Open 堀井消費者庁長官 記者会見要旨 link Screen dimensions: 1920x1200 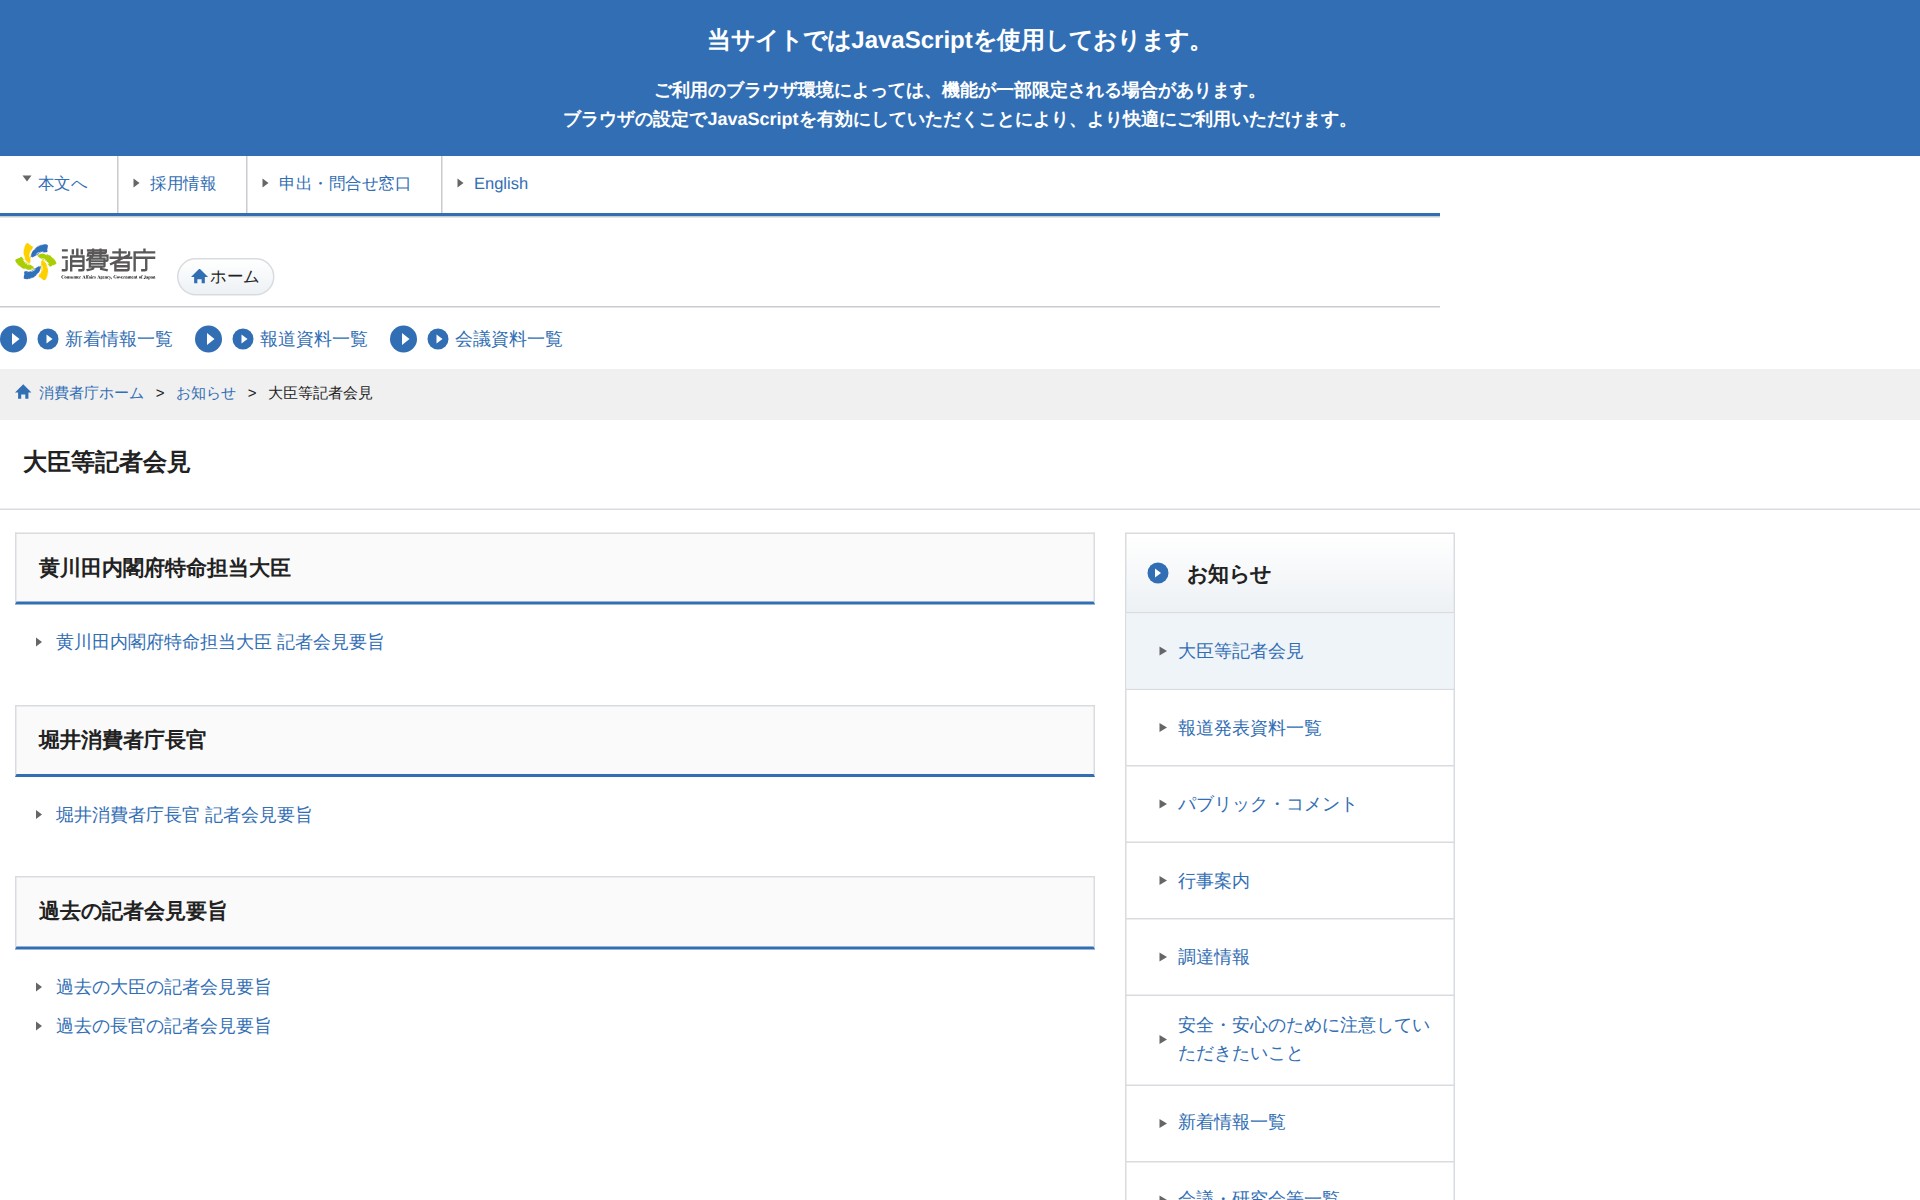coord(184,815)
